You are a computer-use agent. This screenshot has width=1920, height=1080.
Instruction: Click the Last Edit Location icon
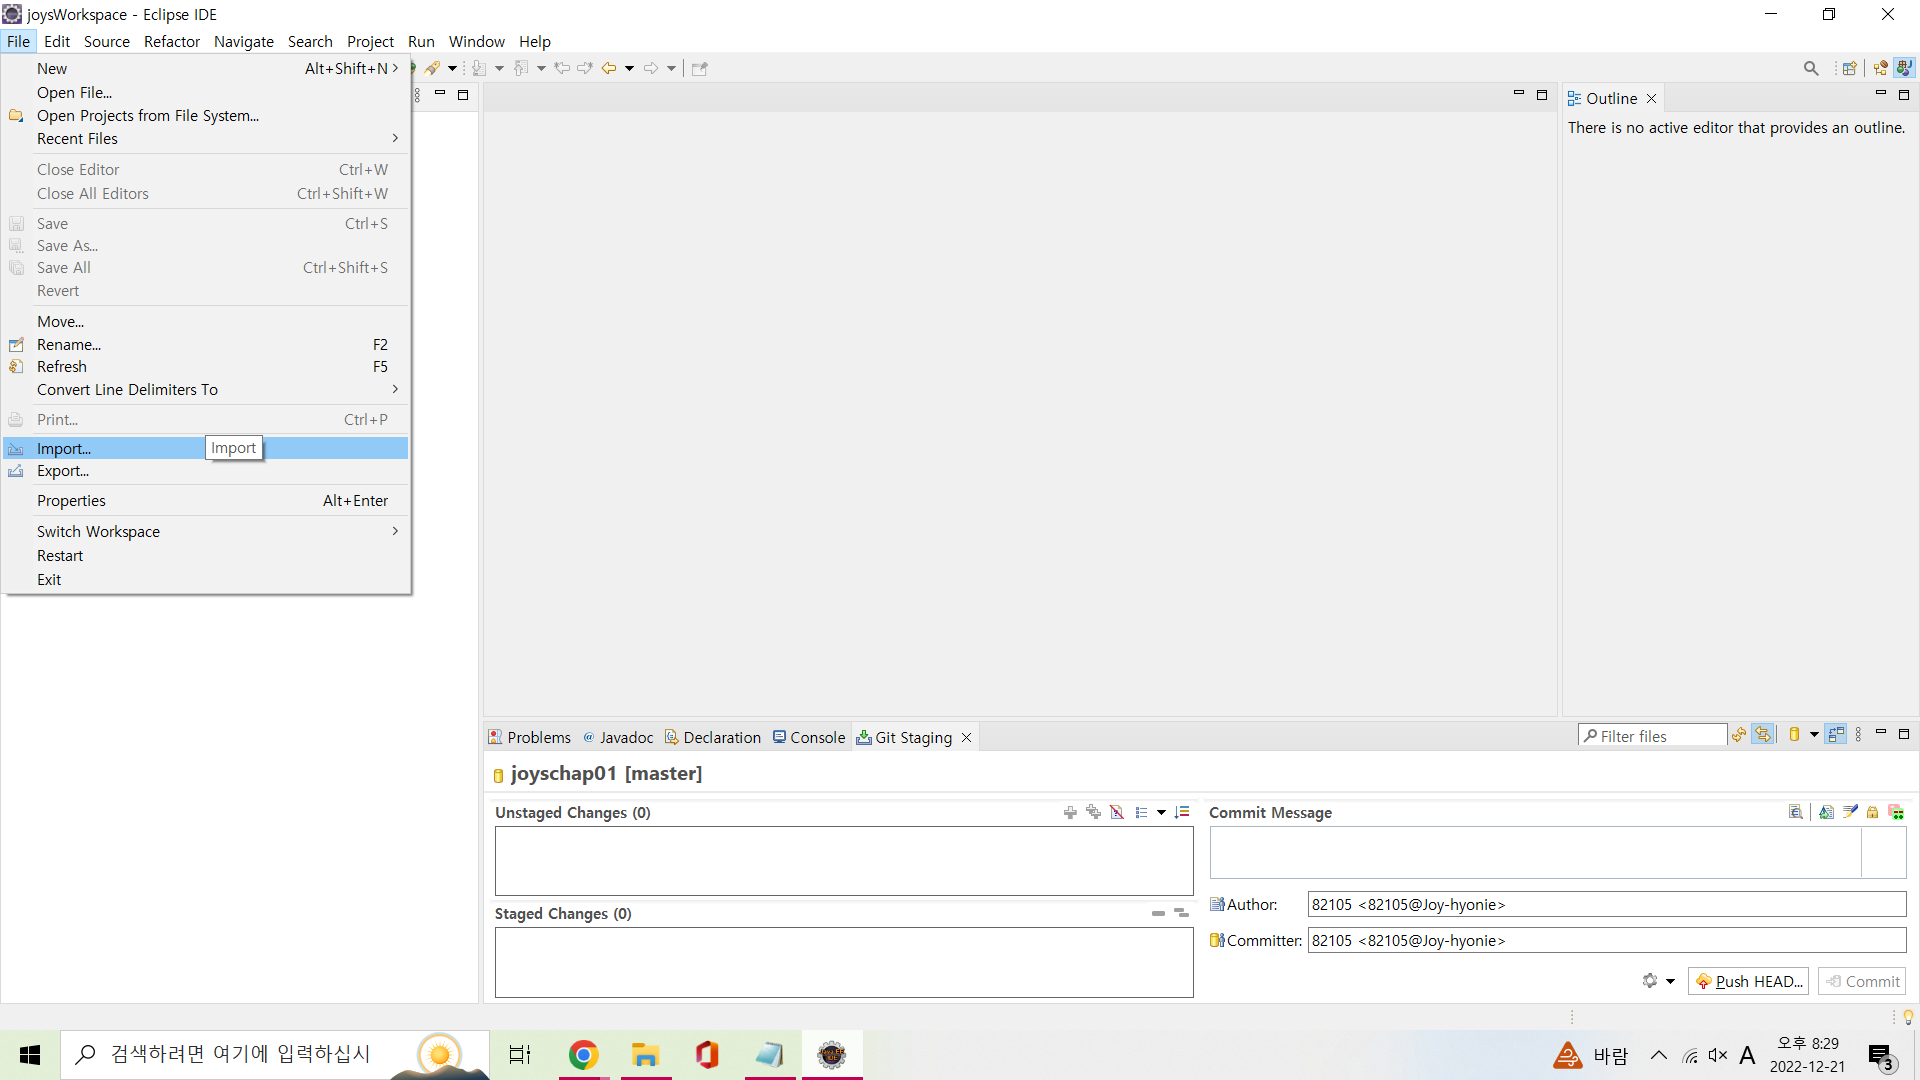(x=562, y=68)
